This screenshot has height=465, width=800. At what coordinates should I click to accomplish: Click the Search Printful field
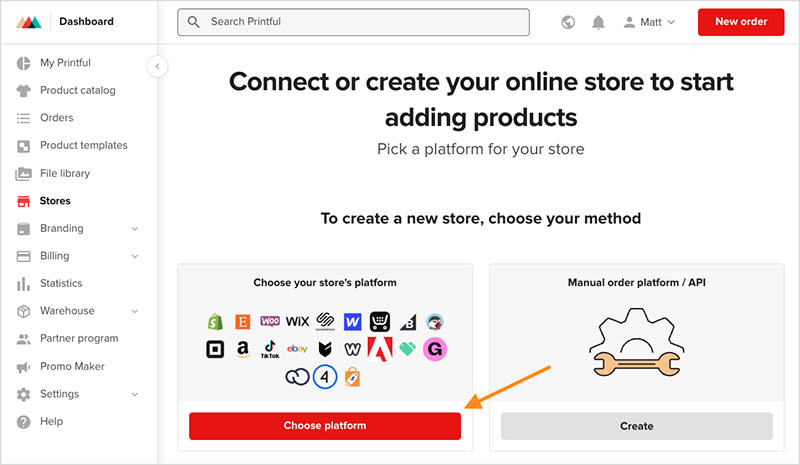[353, 22]
